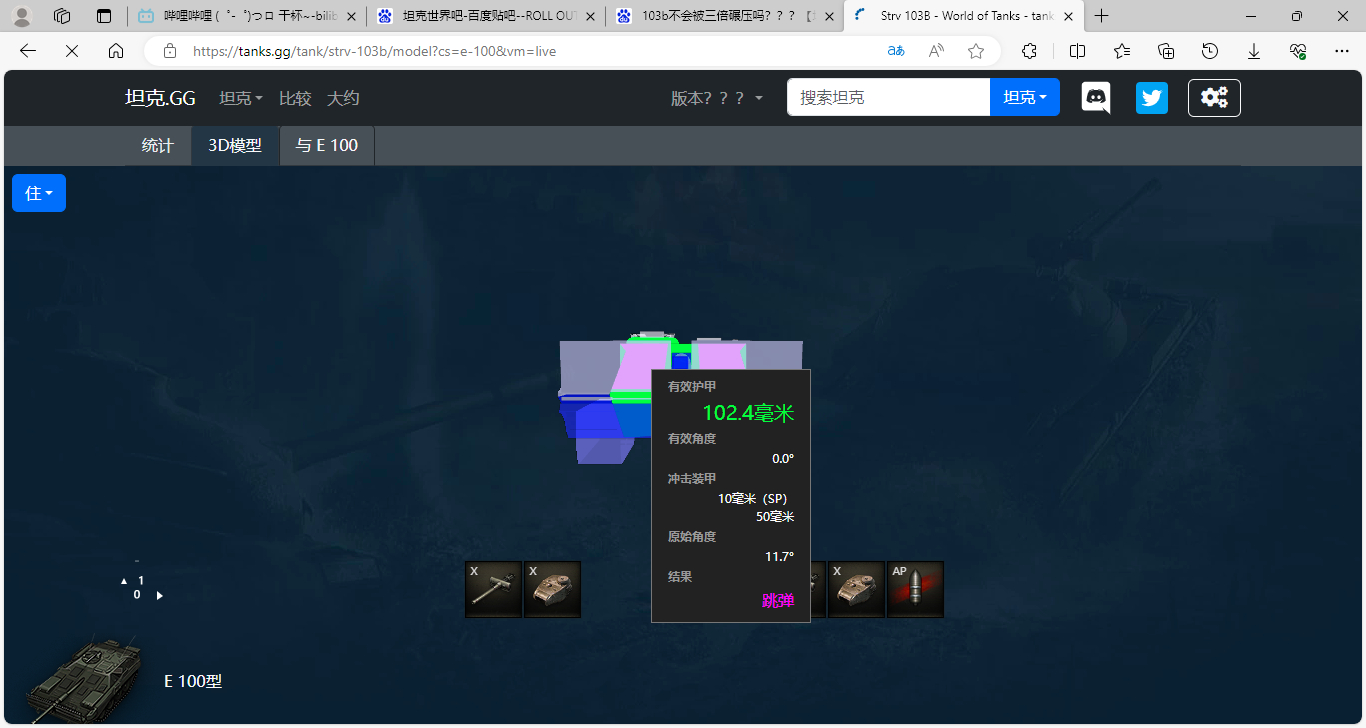The image size is (1366, 728).
Task: Open the 大约 about link
Action: [x=343, y=98]
